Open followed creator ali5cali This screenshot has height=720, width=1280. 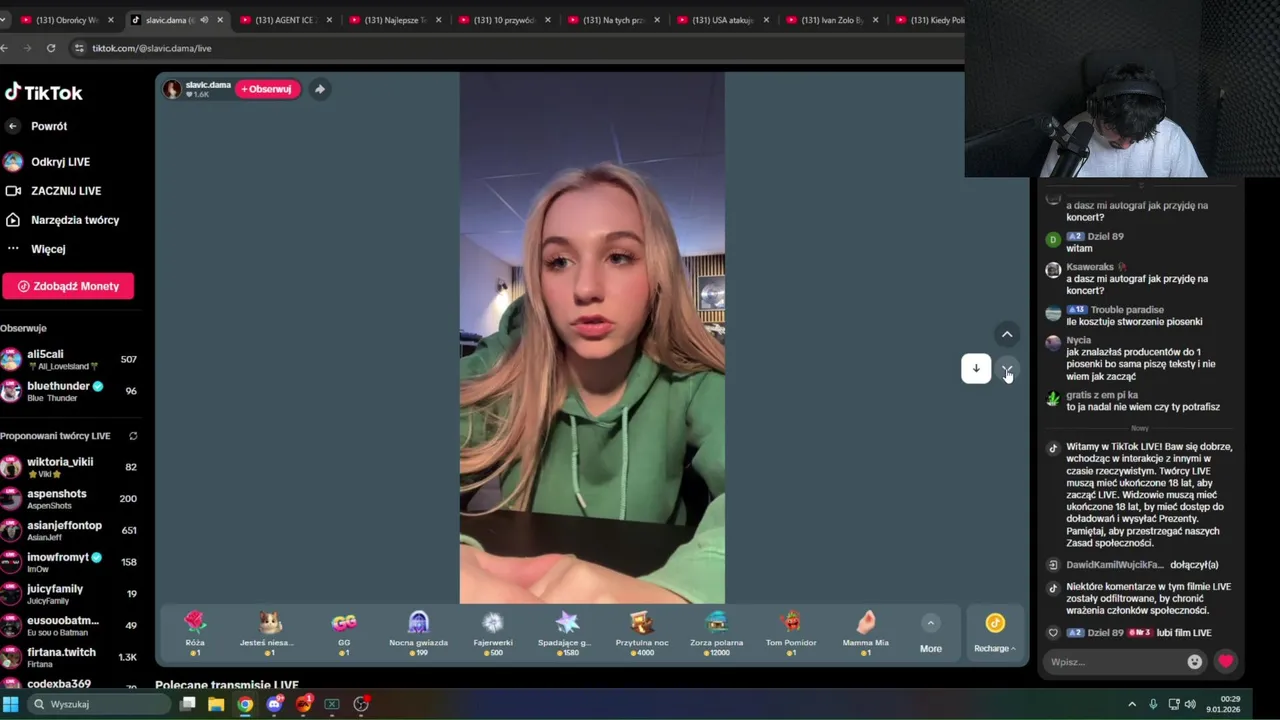[x=69, y=359]
